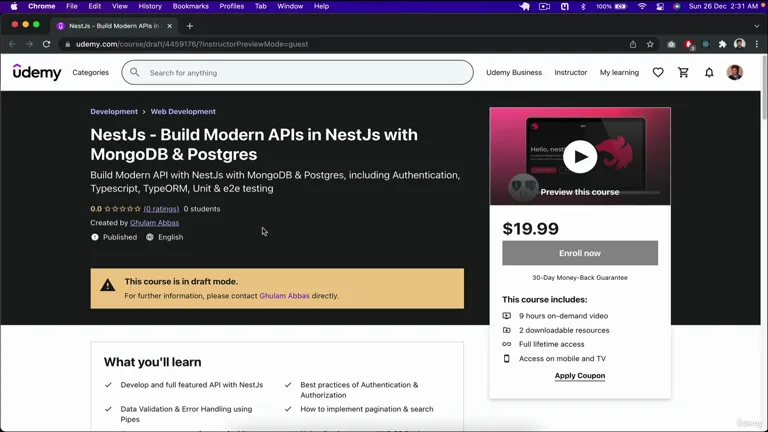
Task: Click 'Access on mobile and TV' text
Action: pyautogui.click(x=562, y=359)
